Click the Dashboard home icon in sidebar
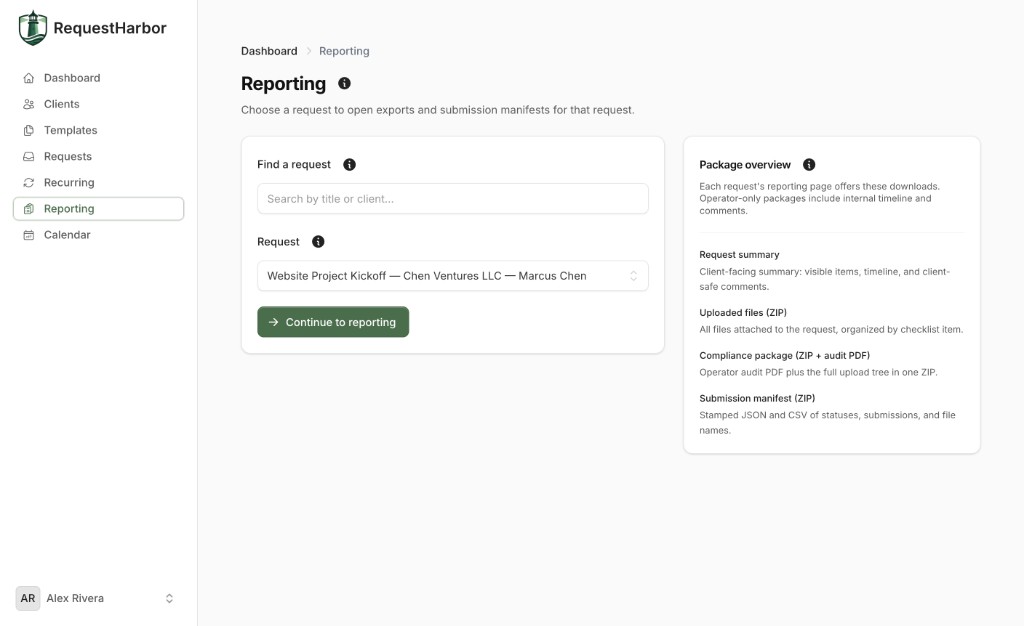Image resolution: width=1024 pixels, height=626 pixels. click(x=29, y=78)
